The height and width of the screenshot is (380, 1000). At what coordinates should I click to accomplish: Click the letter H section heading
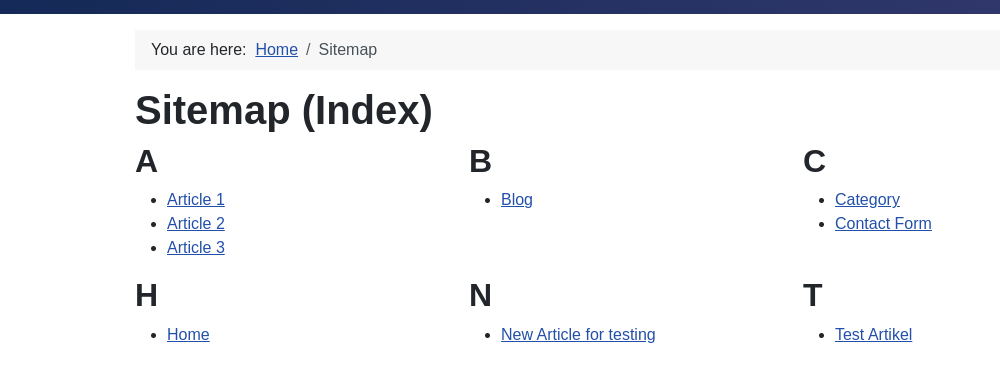[x=146, y=296]
